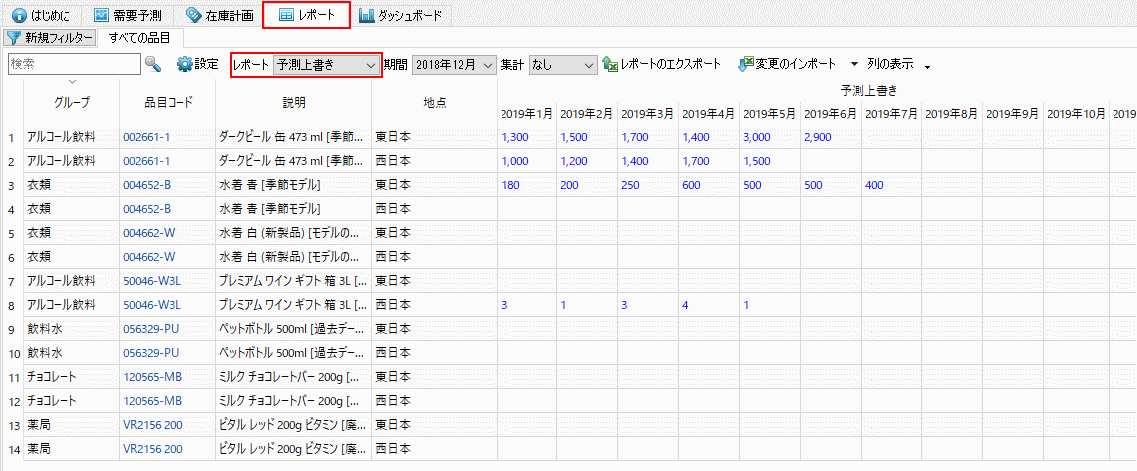The width and height of the screenshot is (1137, 471).
Task: Open item code 002661-1 link in row 1
Action: pyautogui.click(x=146, y=136)
